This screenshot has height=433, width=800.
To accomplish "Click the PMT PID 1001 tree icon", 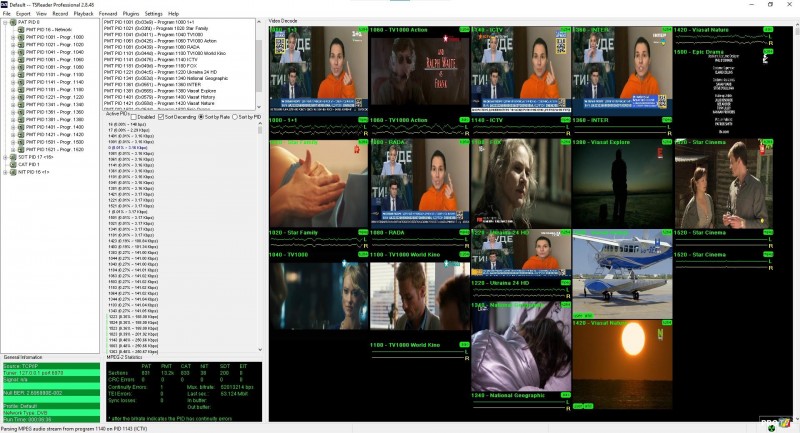I will (x=20, y=37).
